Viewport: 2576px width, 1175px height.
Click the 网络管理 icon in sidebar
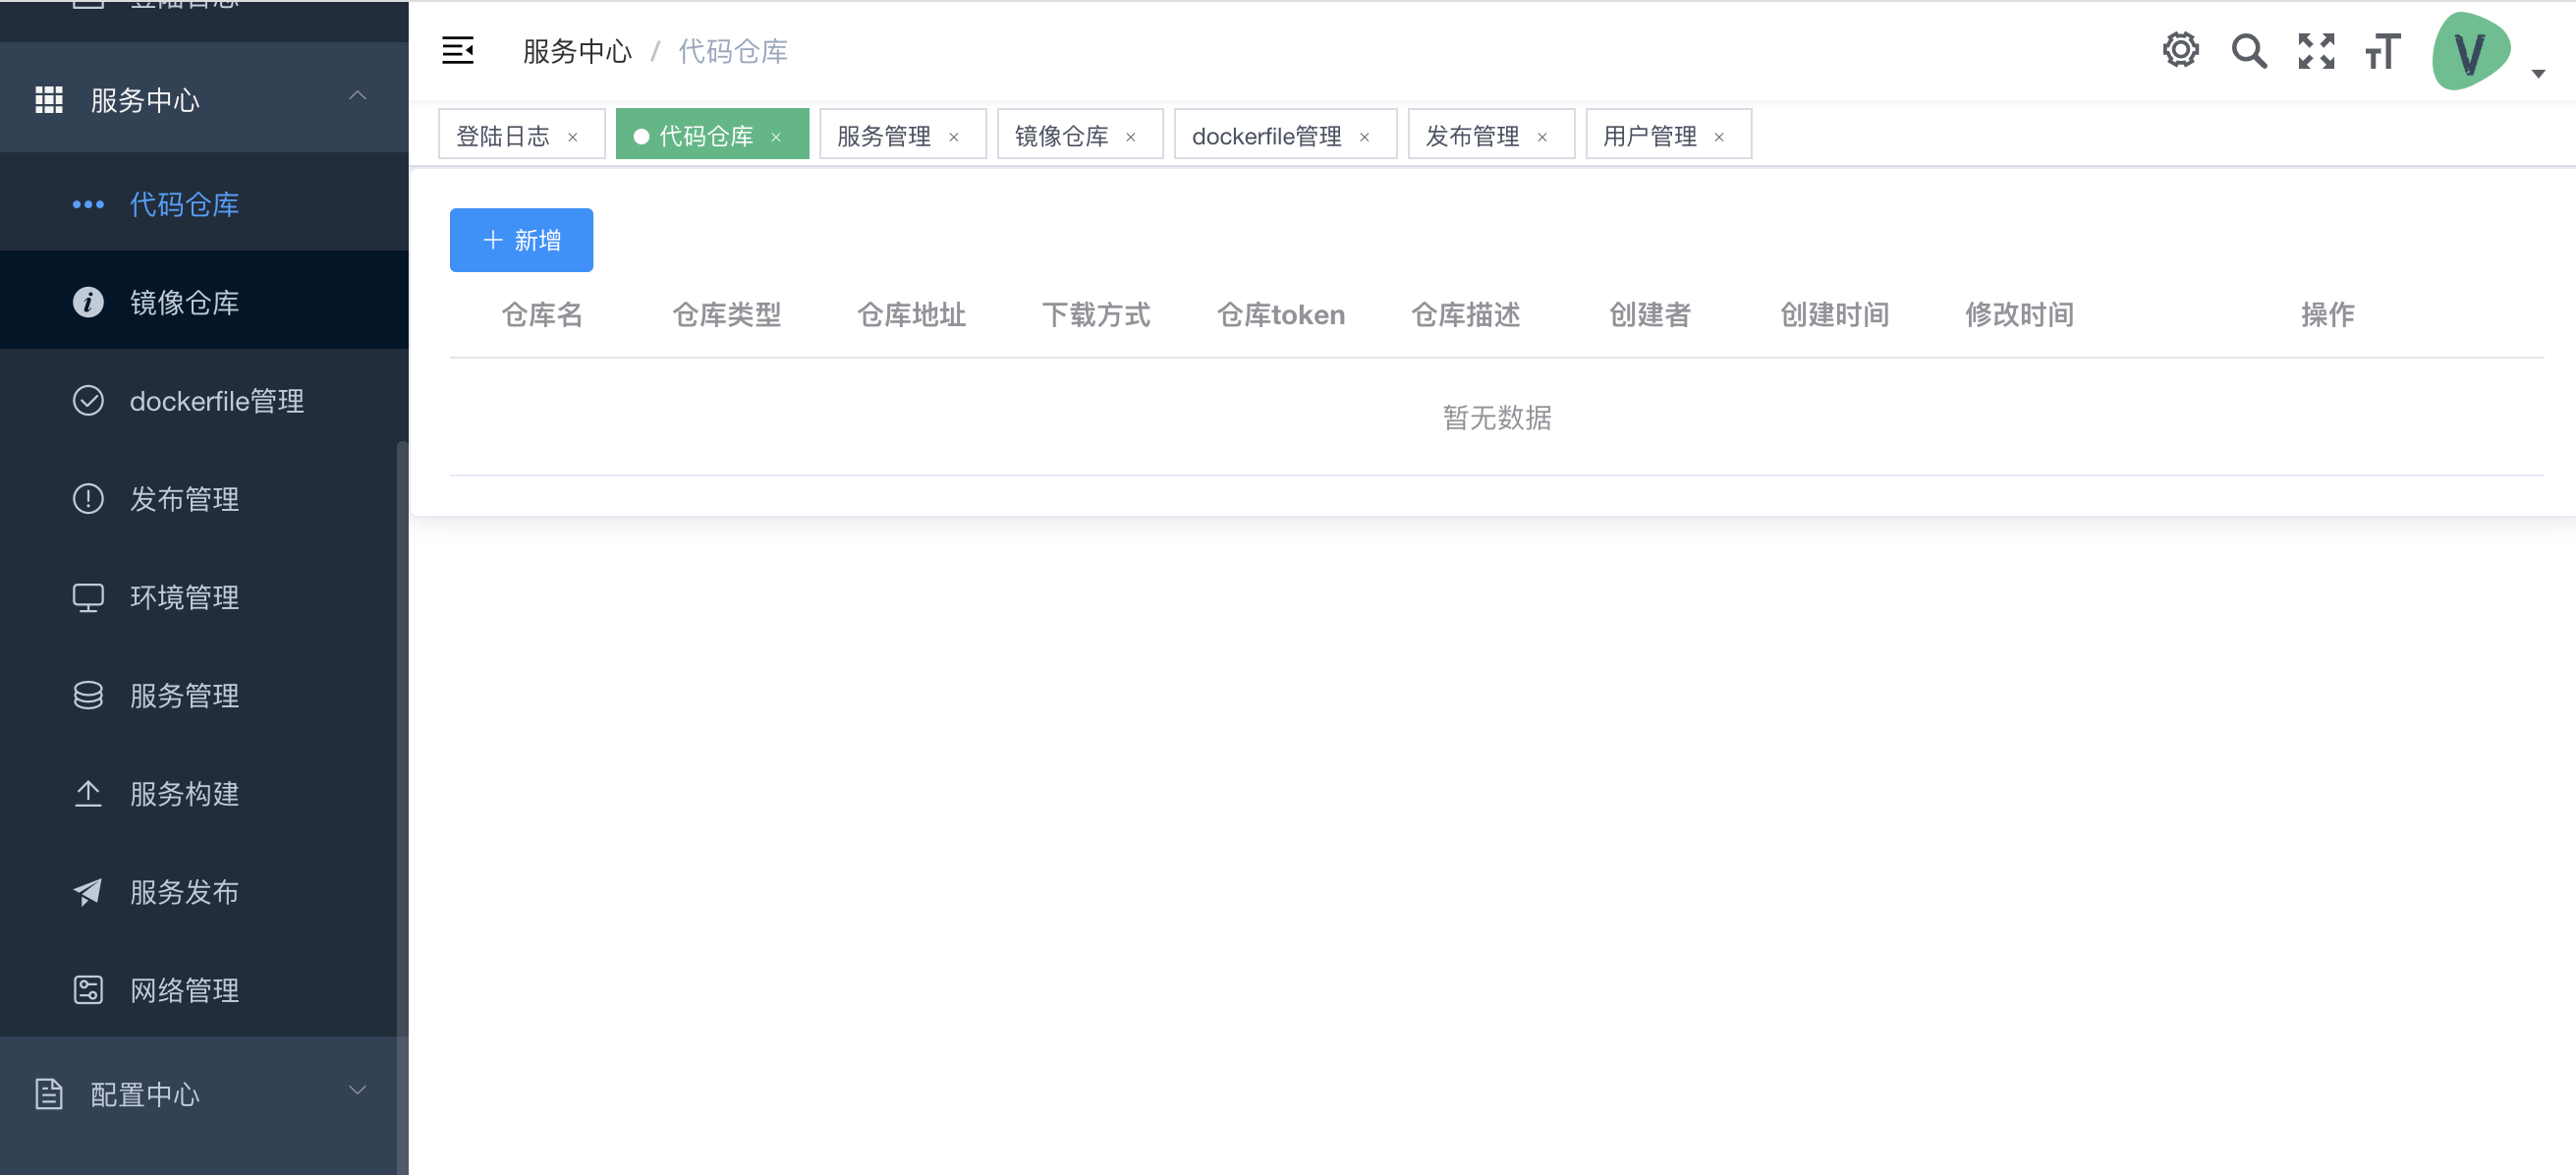point(88,989)
